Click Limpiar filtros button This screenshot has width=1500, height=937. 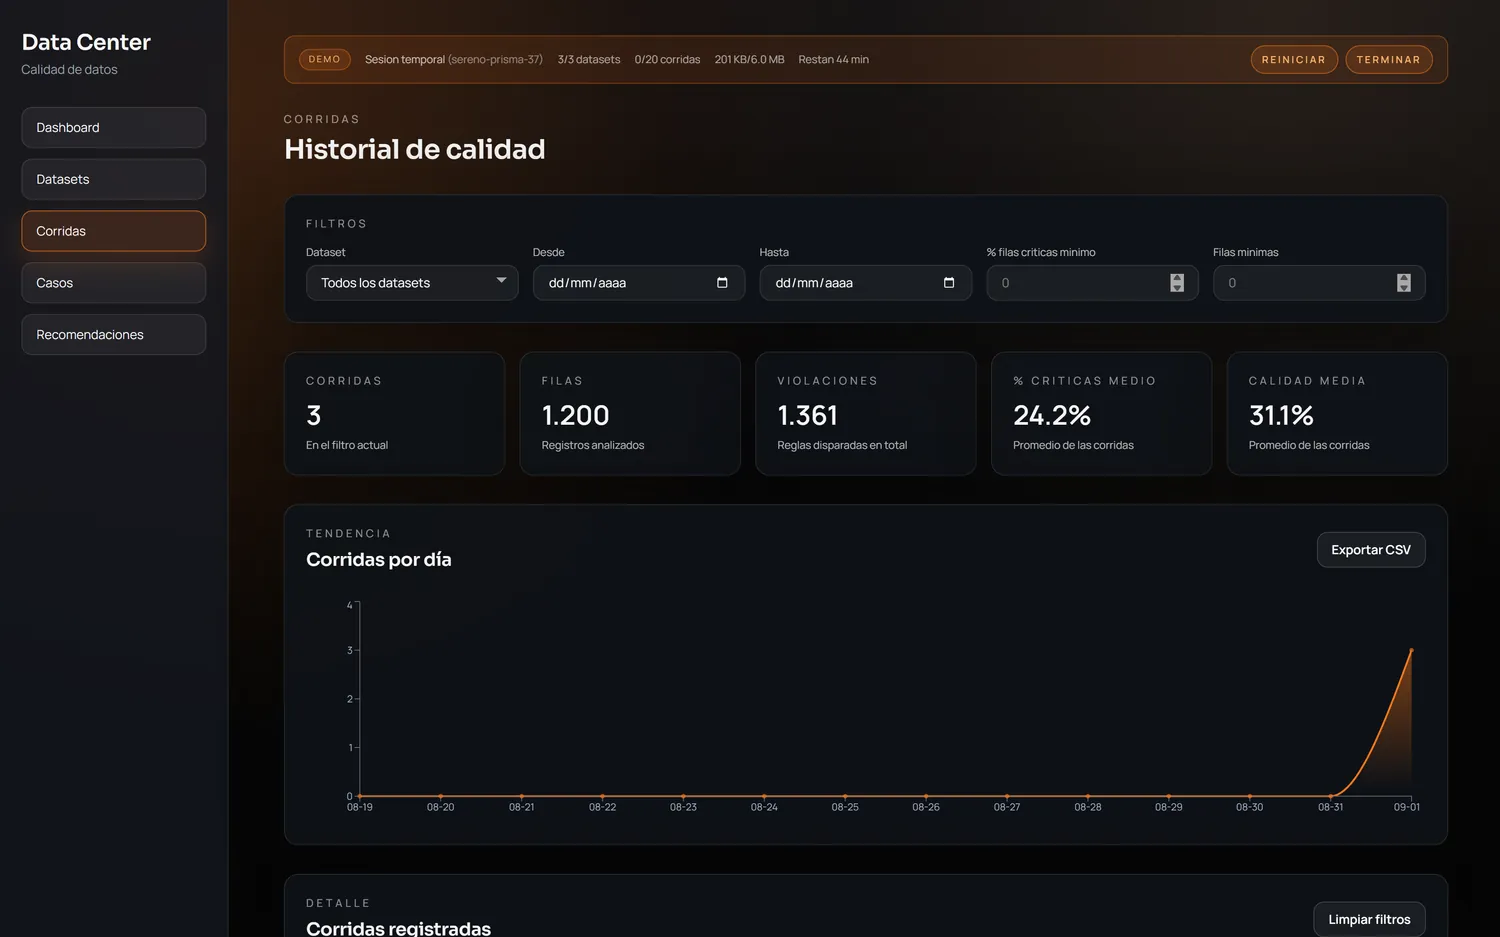tap(1369, 920)
